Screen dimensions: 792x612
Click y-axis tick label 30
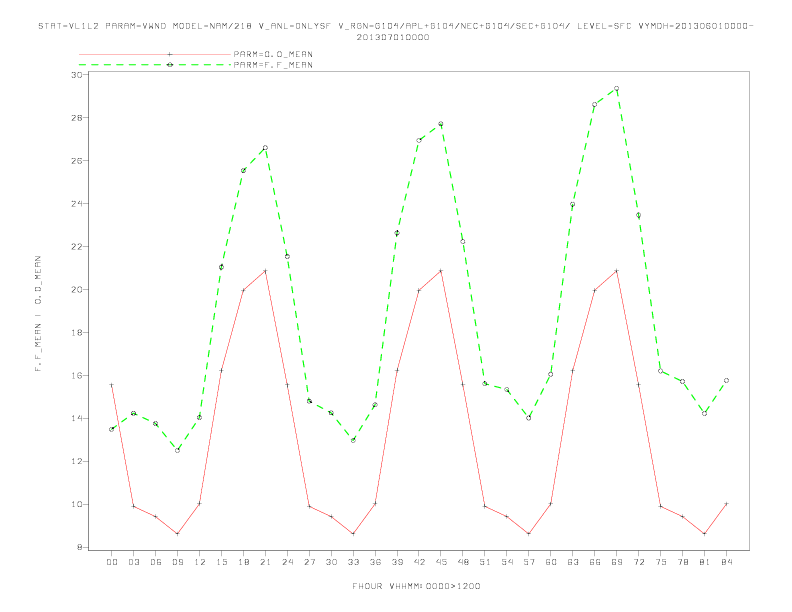(x=76, y=75)
